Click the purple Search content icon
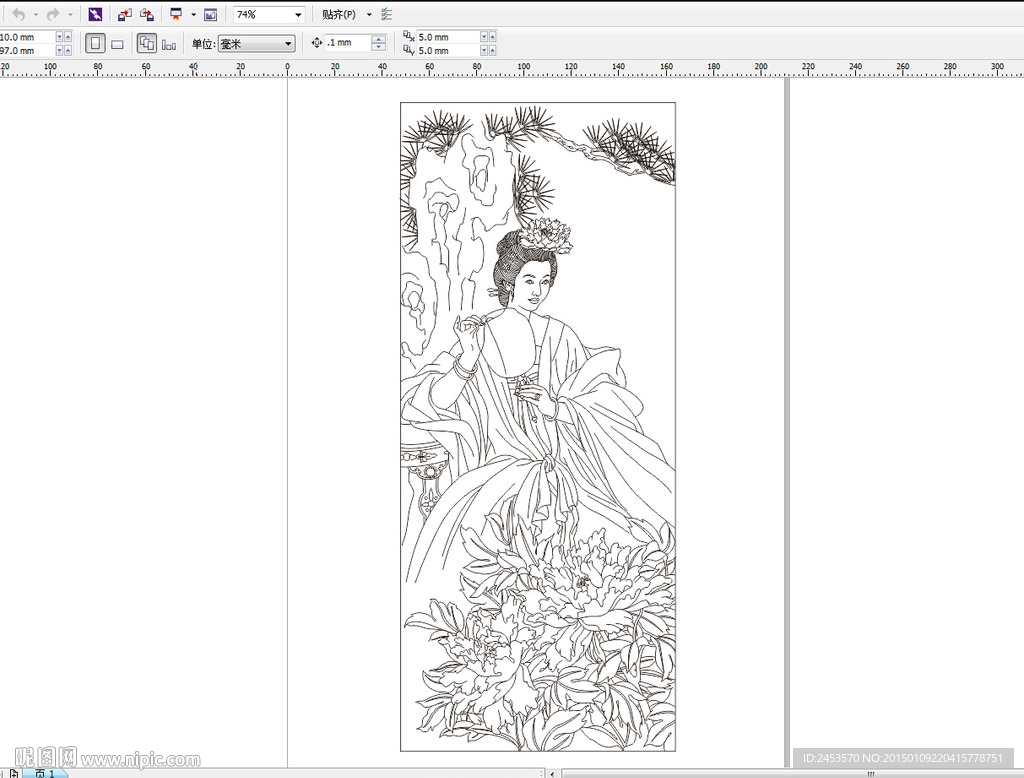This screenshot has width=1024, height=778. [95, 14]
